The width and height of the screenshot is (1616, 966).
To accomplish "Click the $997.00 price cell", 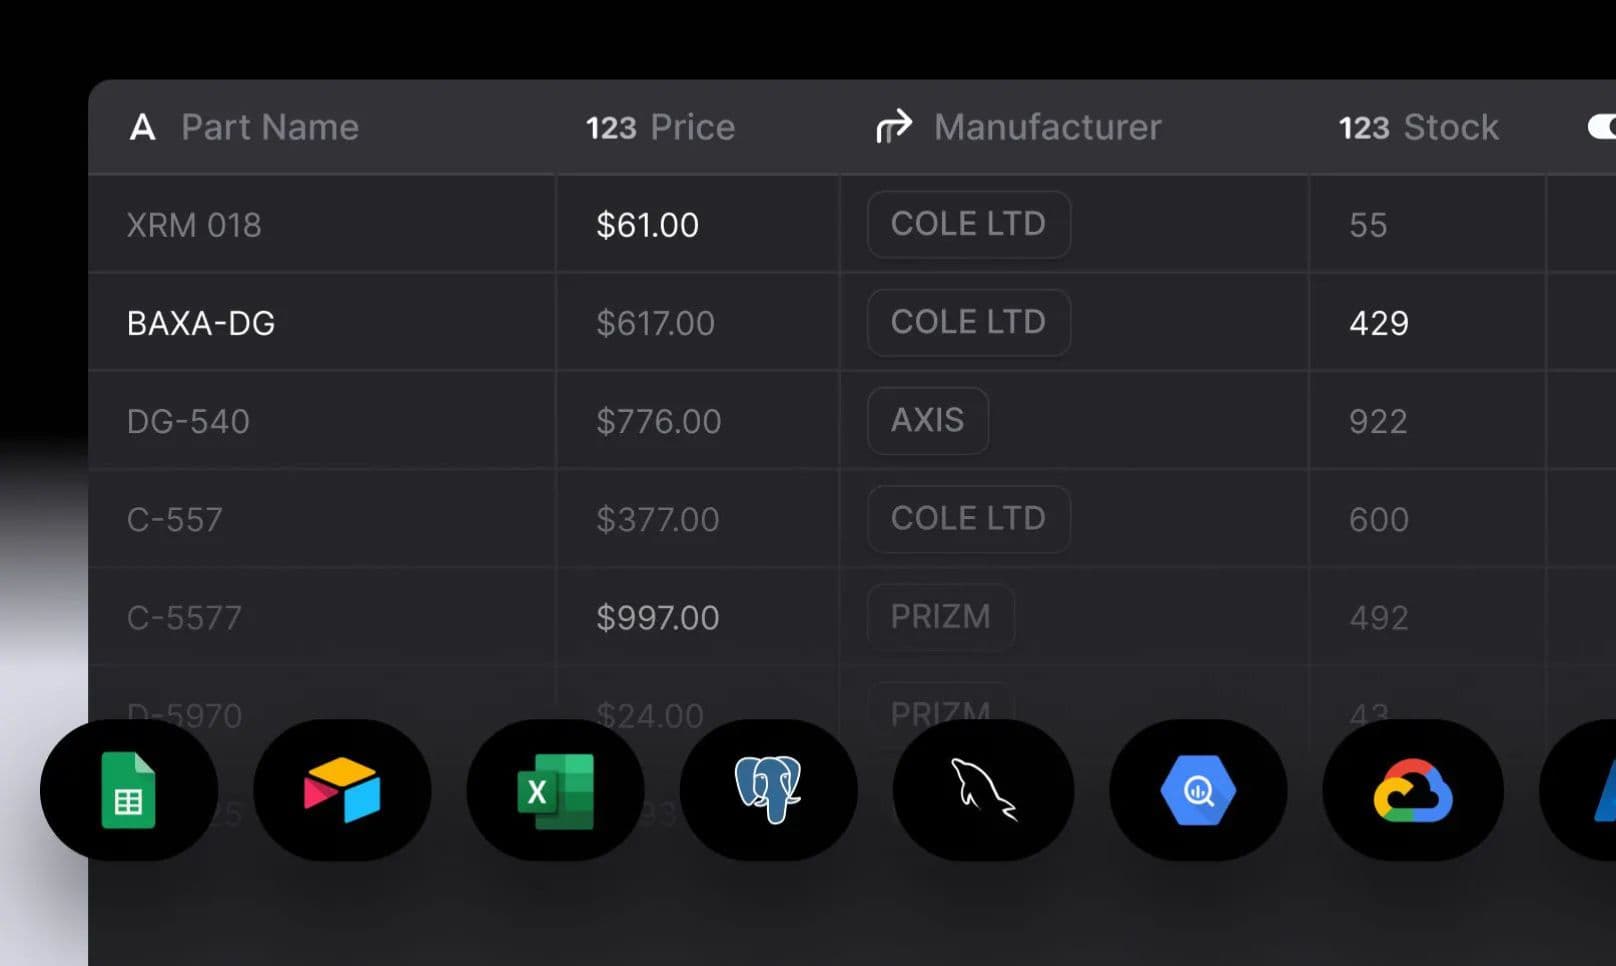I will pos(698,617).
